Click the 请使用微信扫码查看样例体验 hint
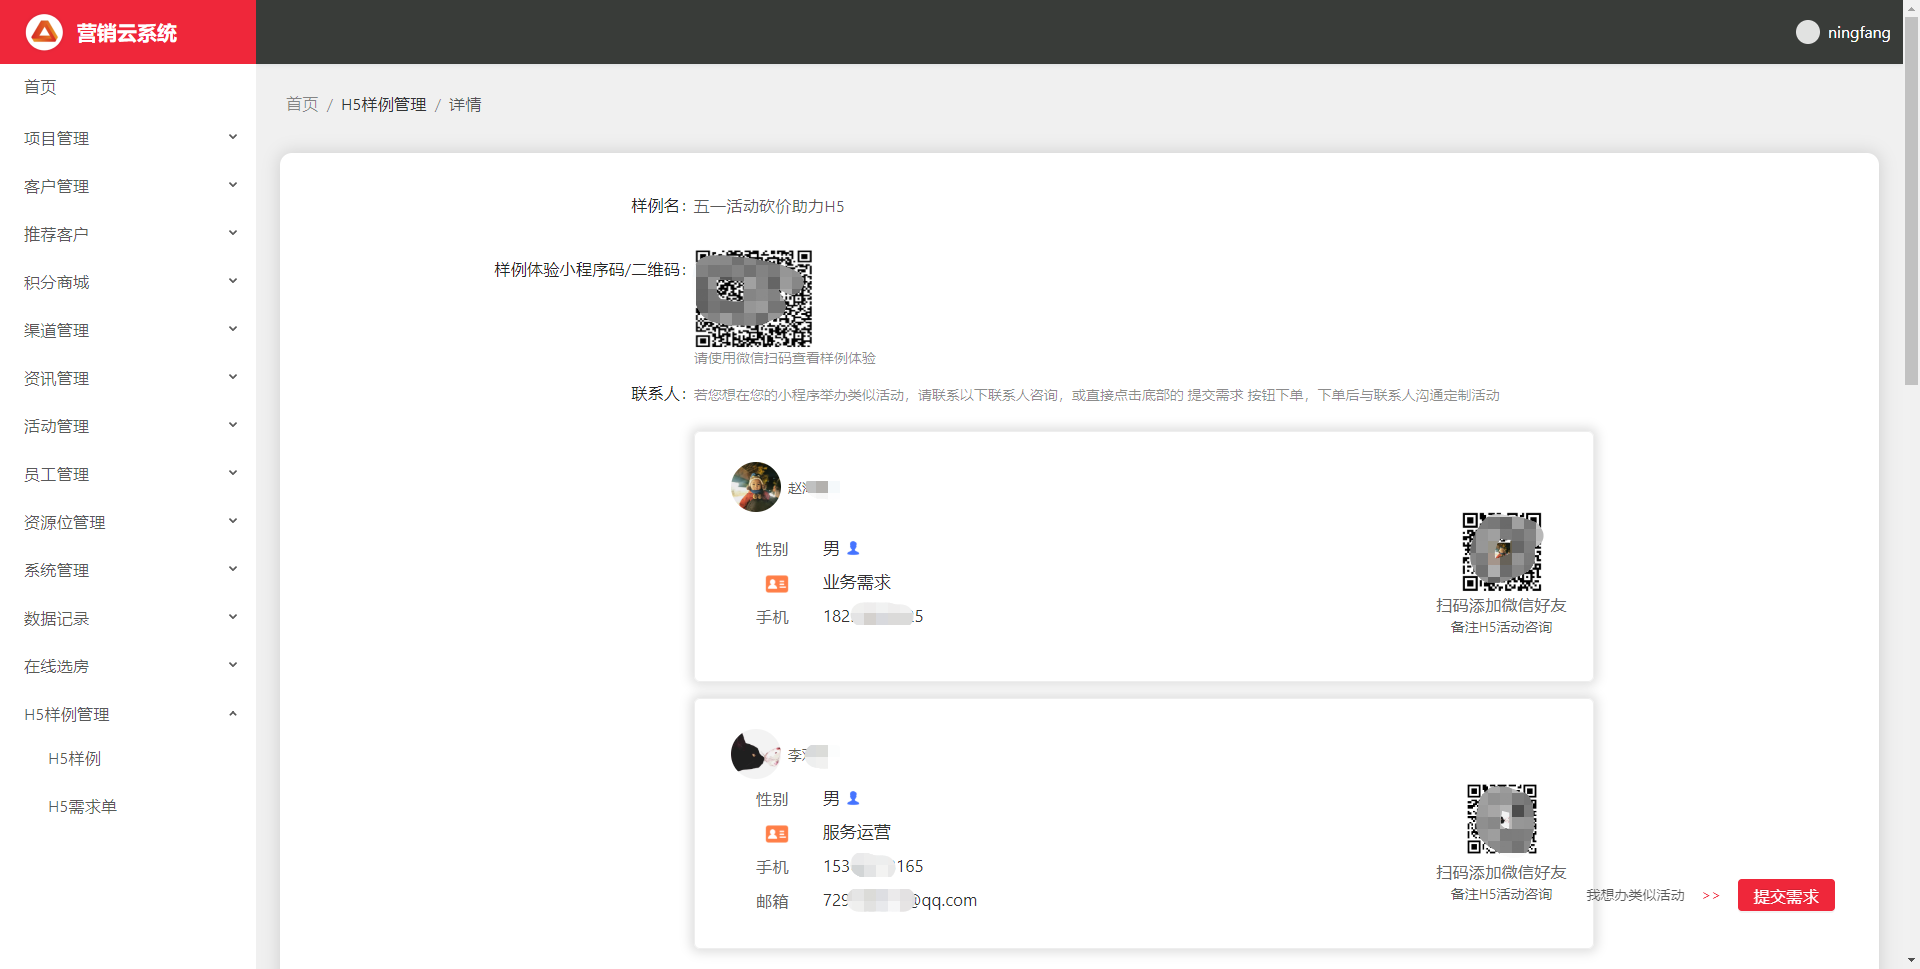 pos(785,358)
